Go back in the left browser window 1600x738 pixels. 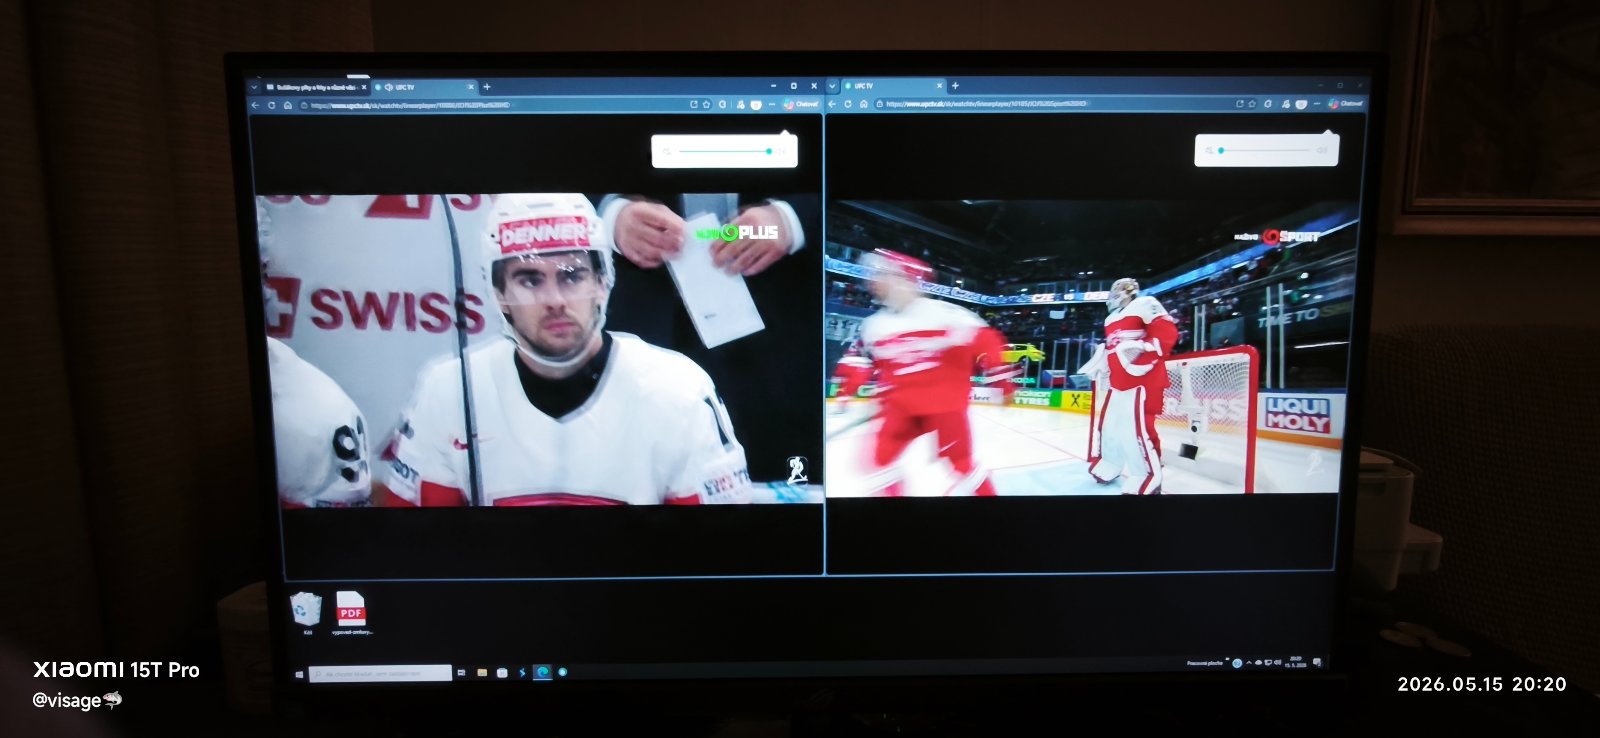(256, 105)
